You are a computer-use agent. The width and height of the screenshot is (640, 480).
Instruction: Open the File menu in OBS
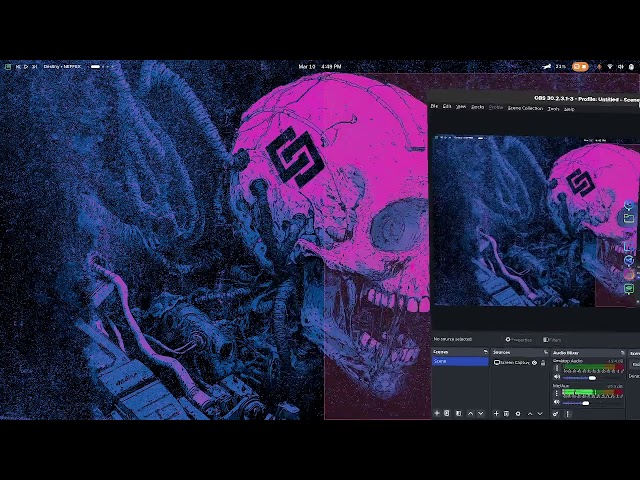tap(434, 107)
